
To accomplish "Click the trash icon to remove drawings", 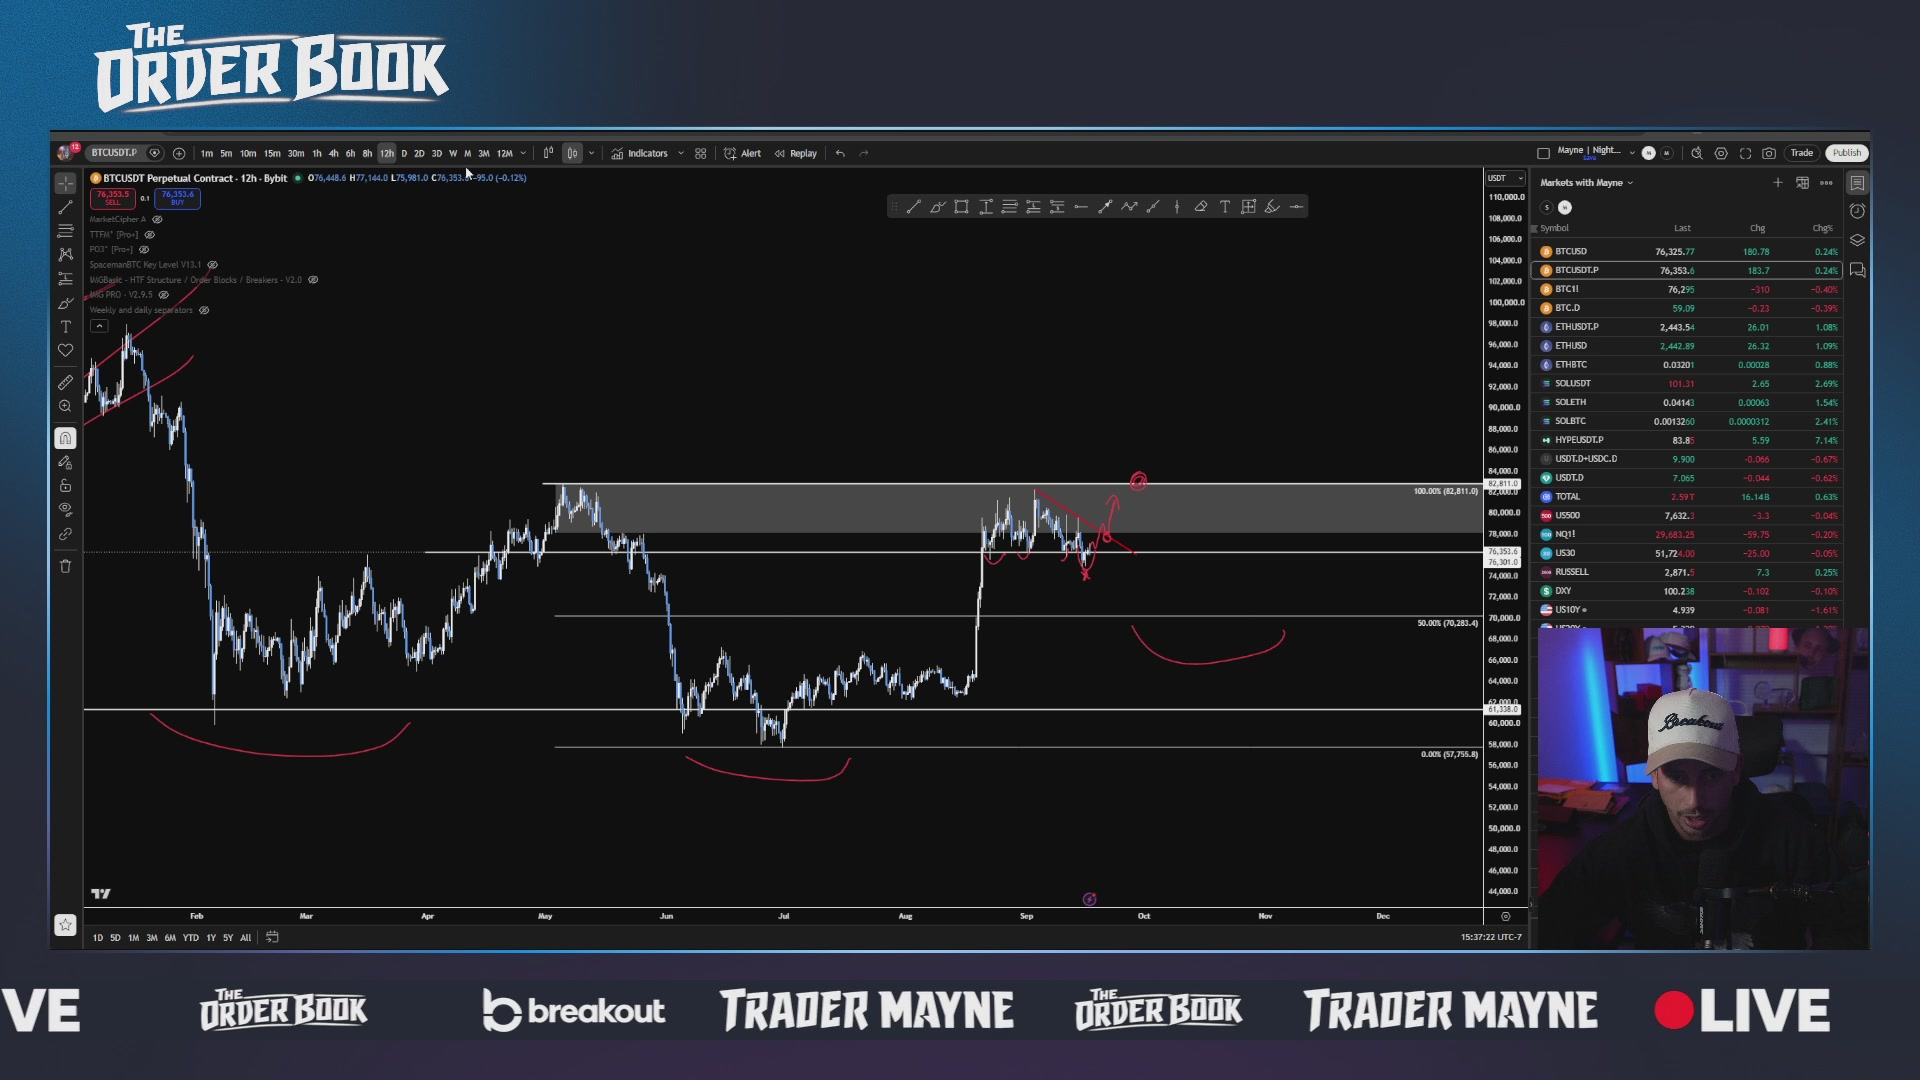I will point(65,566).
